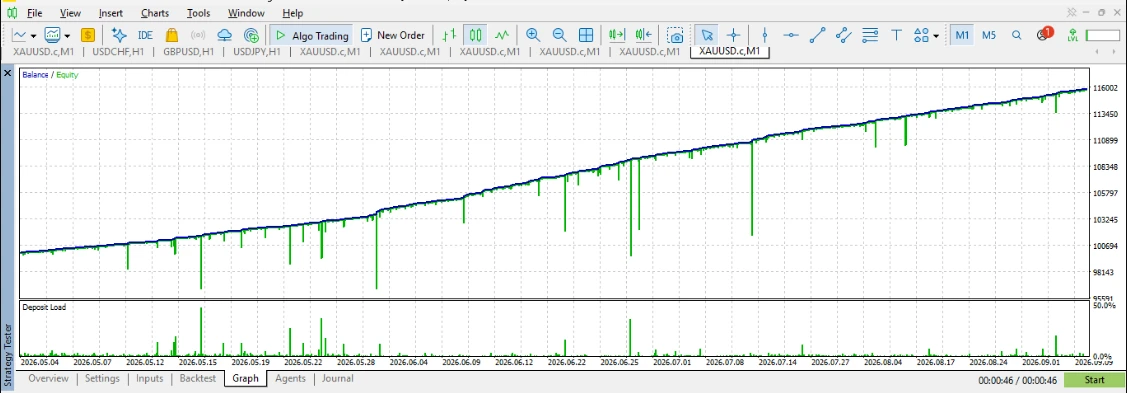Open account notifications with red badge
1127x393 pixels.
(1044, 34)
